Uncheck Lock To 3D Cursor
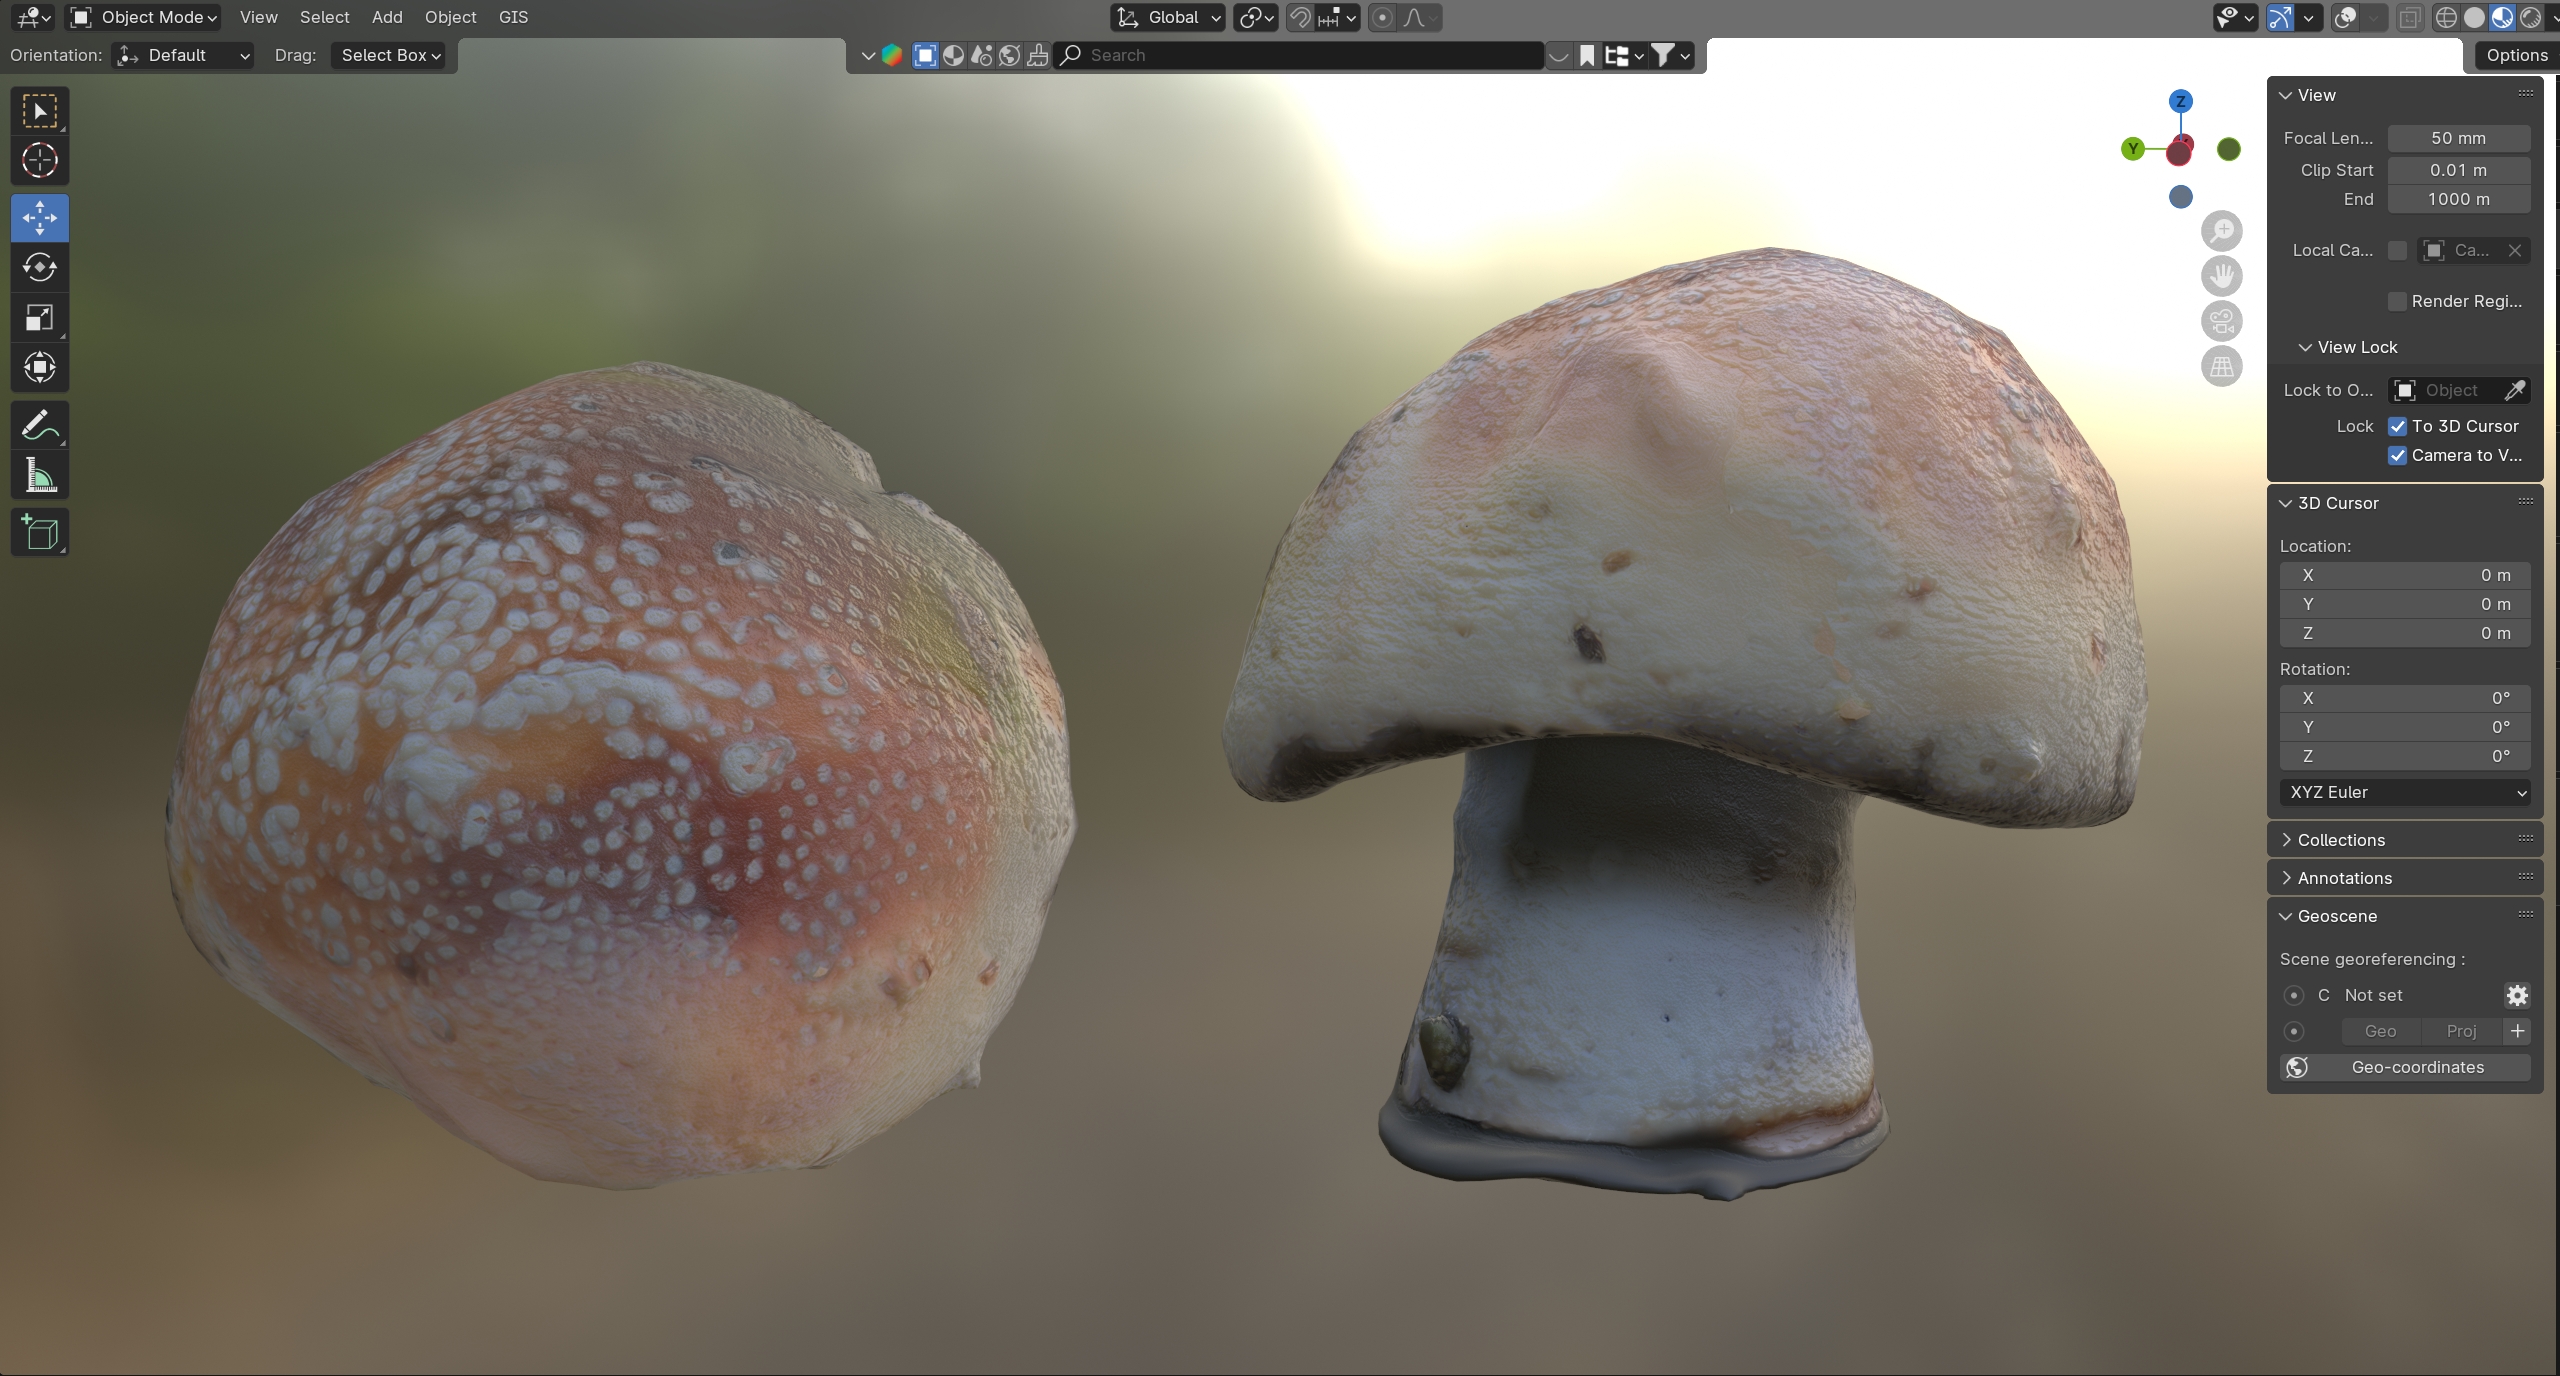The width and height of the screenshot is (2560, 1376). coord(2397,426)
